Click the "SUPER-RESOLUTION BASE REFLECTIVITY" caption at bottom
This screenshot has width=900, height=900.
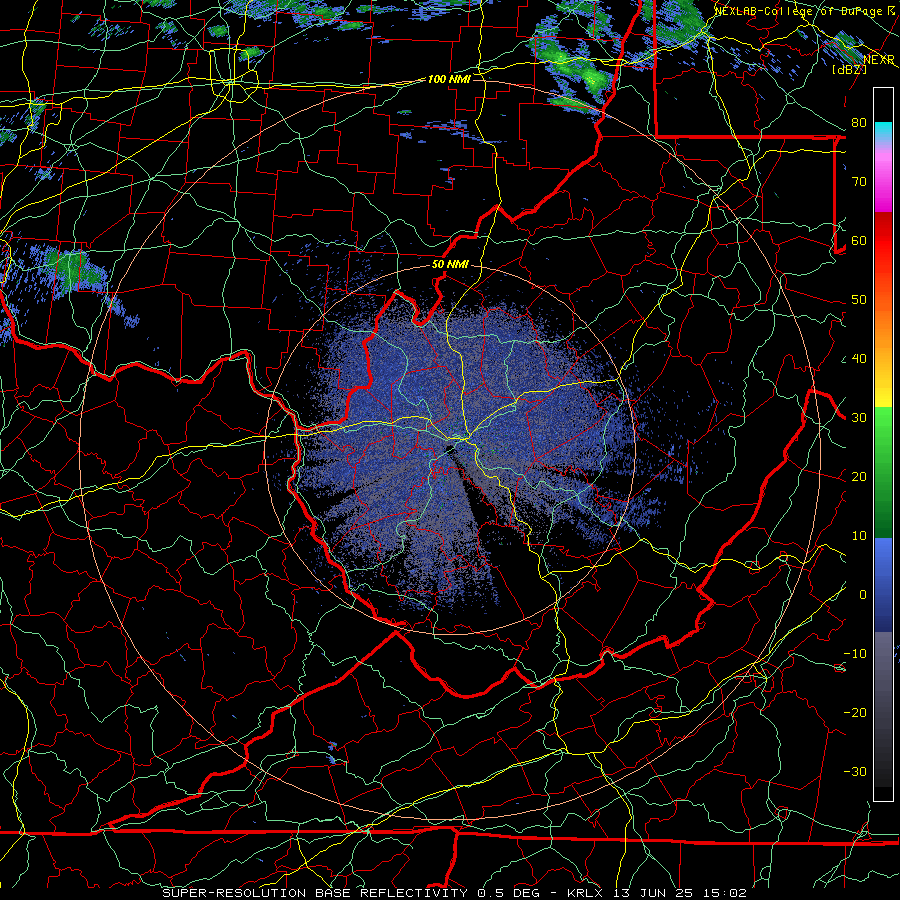pos(315,893)
